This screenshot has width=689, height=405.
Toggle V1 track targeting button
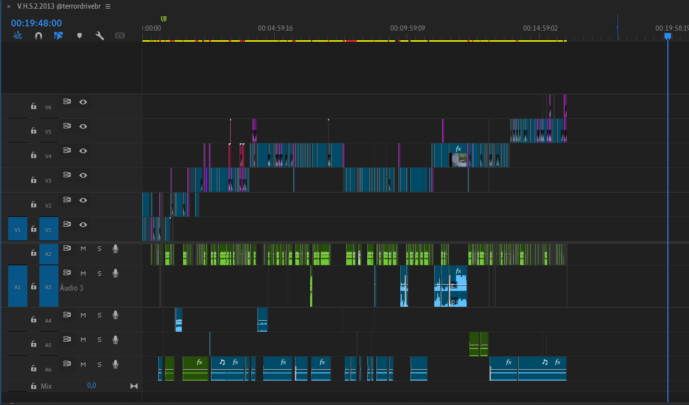(x=49, y=229)
